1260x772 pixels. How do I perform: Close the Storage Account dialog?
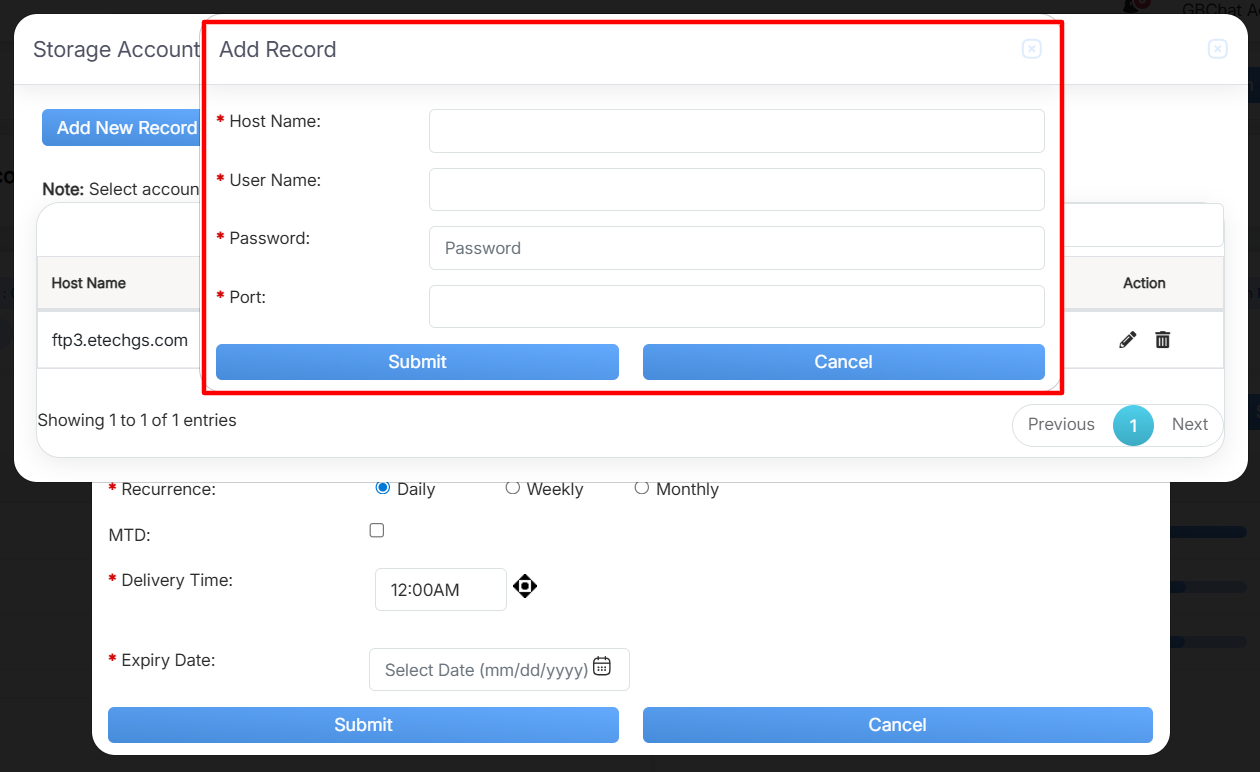pyautogui.click(x=1218, y=49)
